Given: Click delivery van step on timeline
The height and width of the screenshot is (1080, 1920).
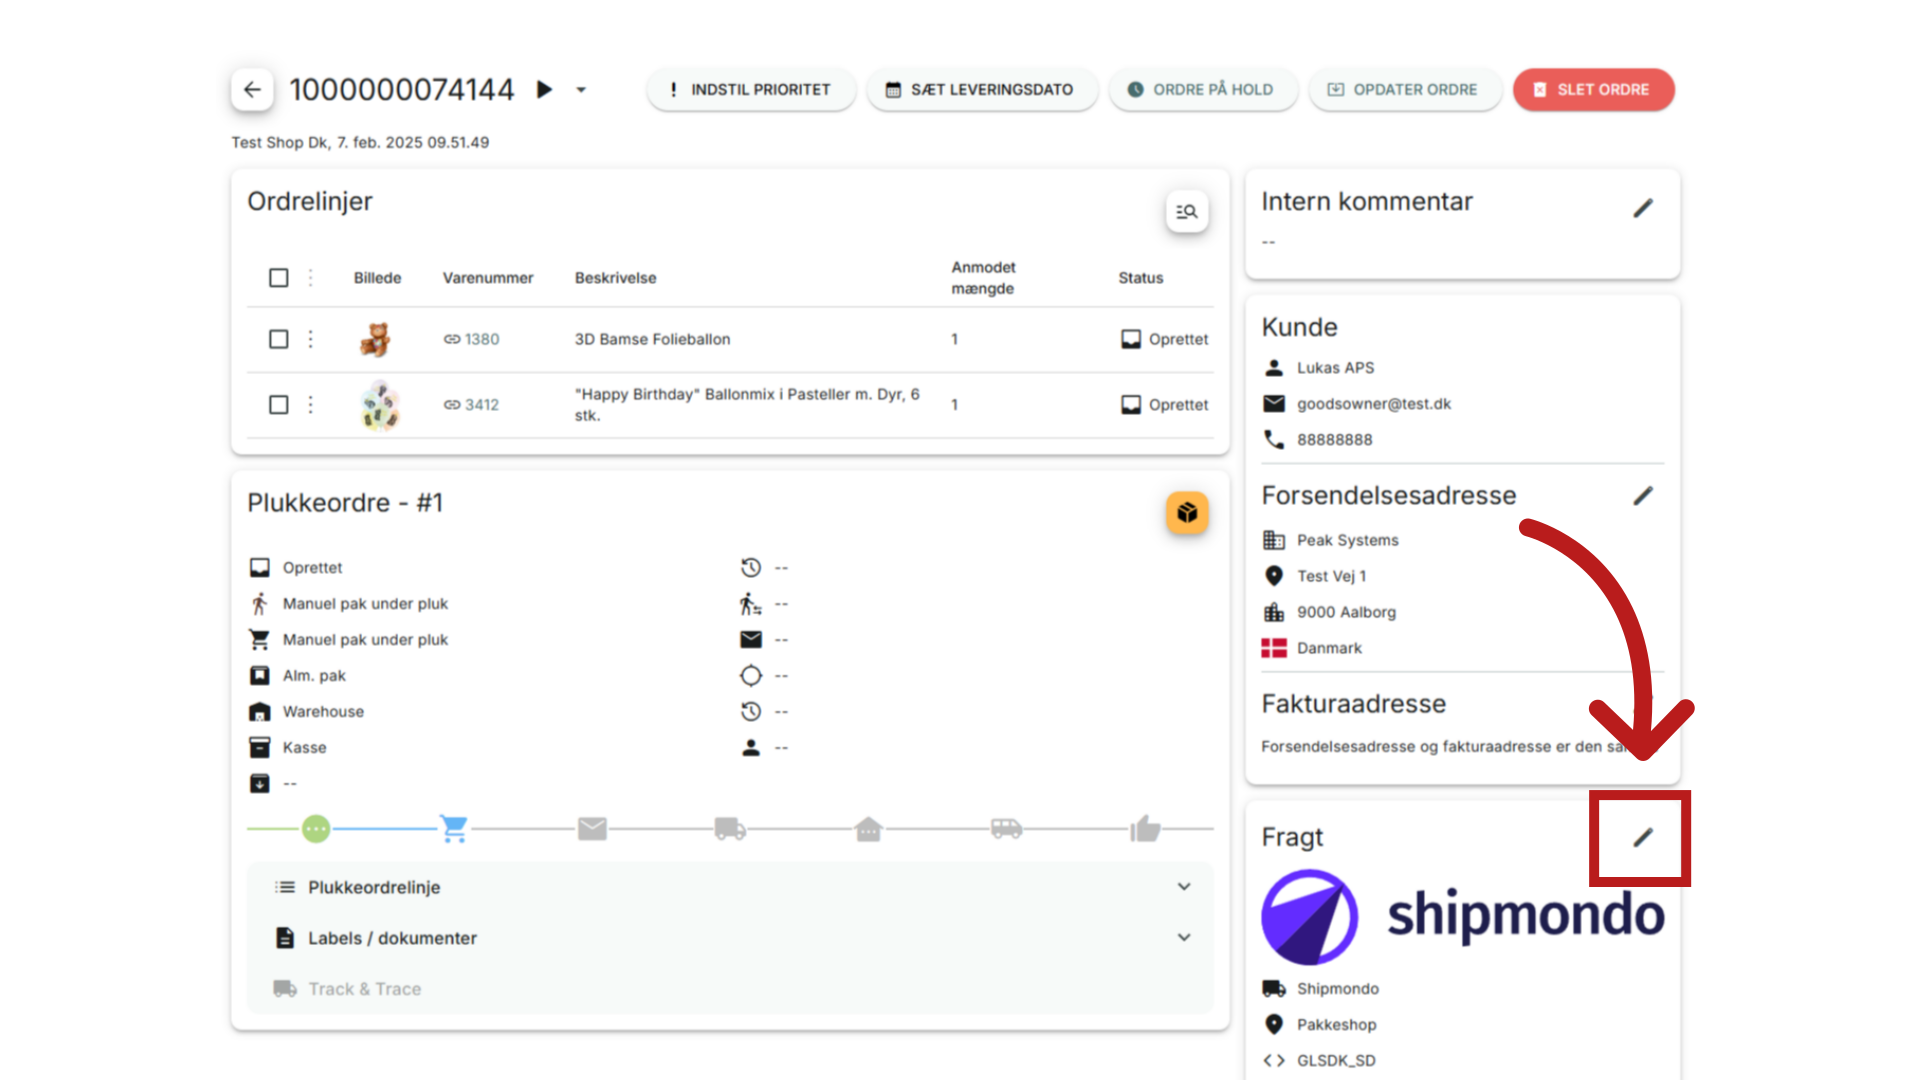Looking at the screenshot, I should (1006, 828).
